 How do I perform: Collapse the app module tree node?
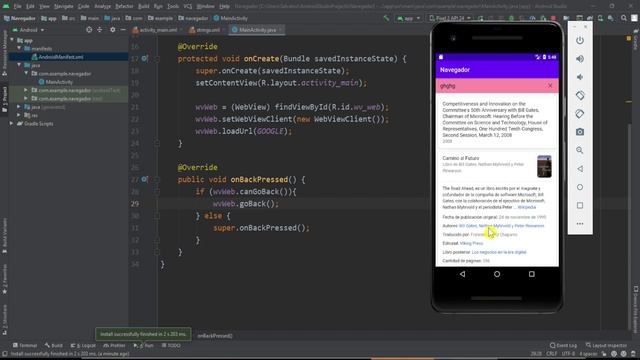(12, 40)
